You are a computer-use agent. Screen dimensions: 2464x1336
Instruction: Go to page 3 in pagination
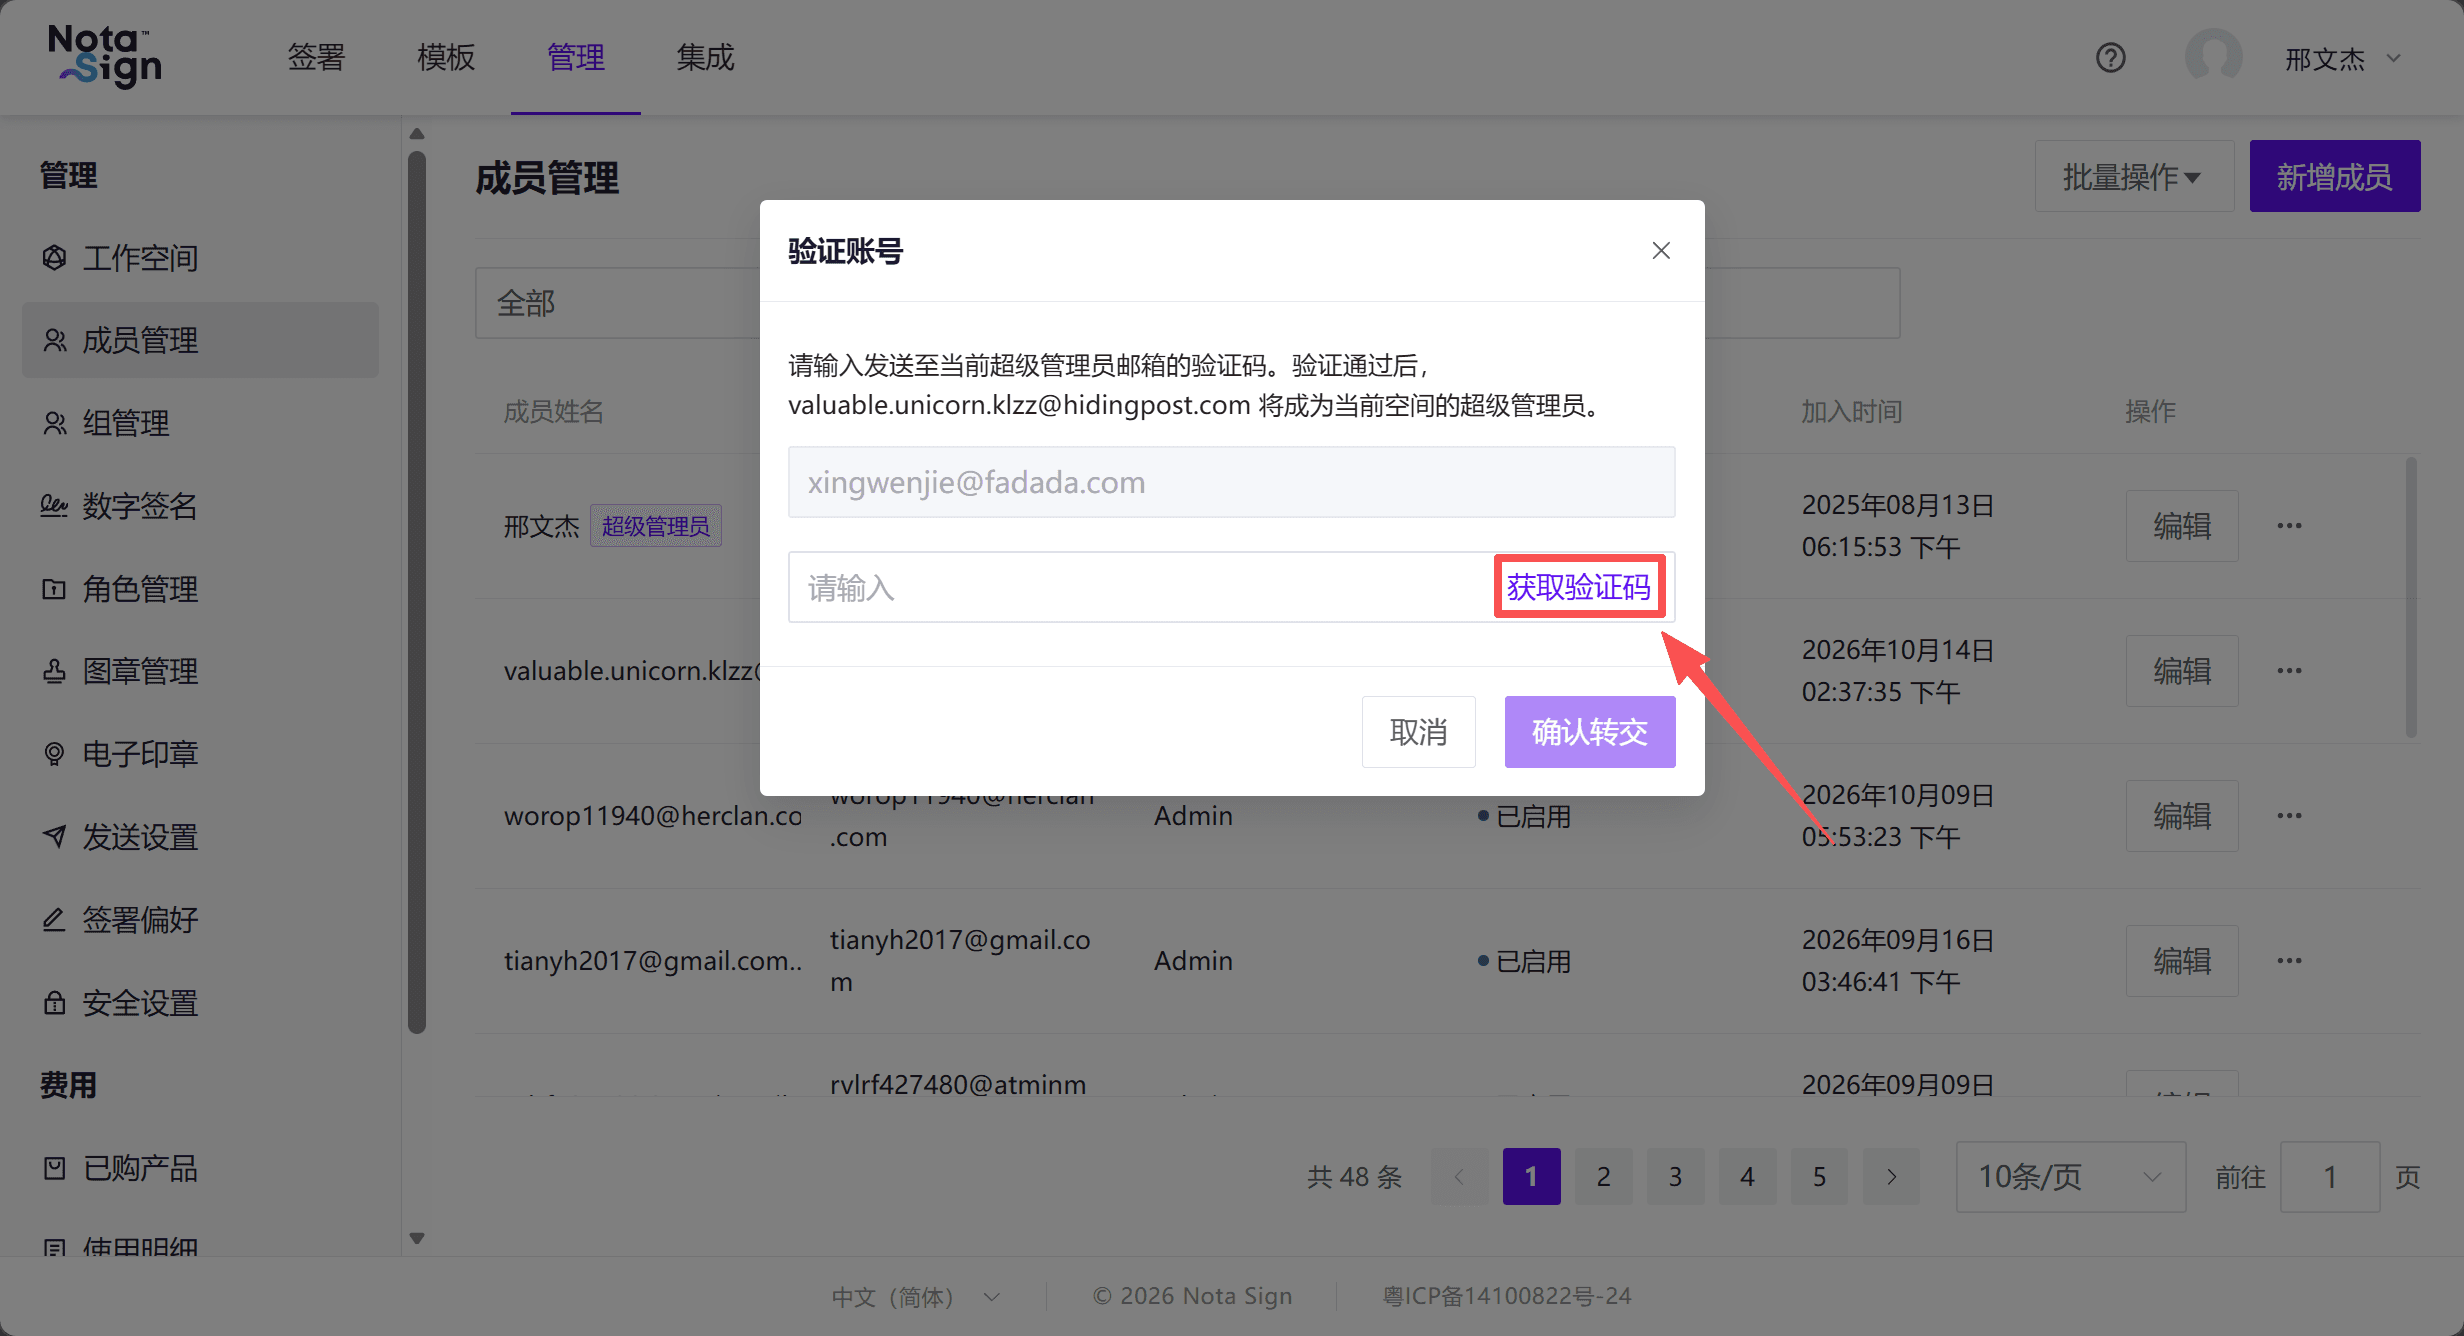click(x=1675, y=1177)
